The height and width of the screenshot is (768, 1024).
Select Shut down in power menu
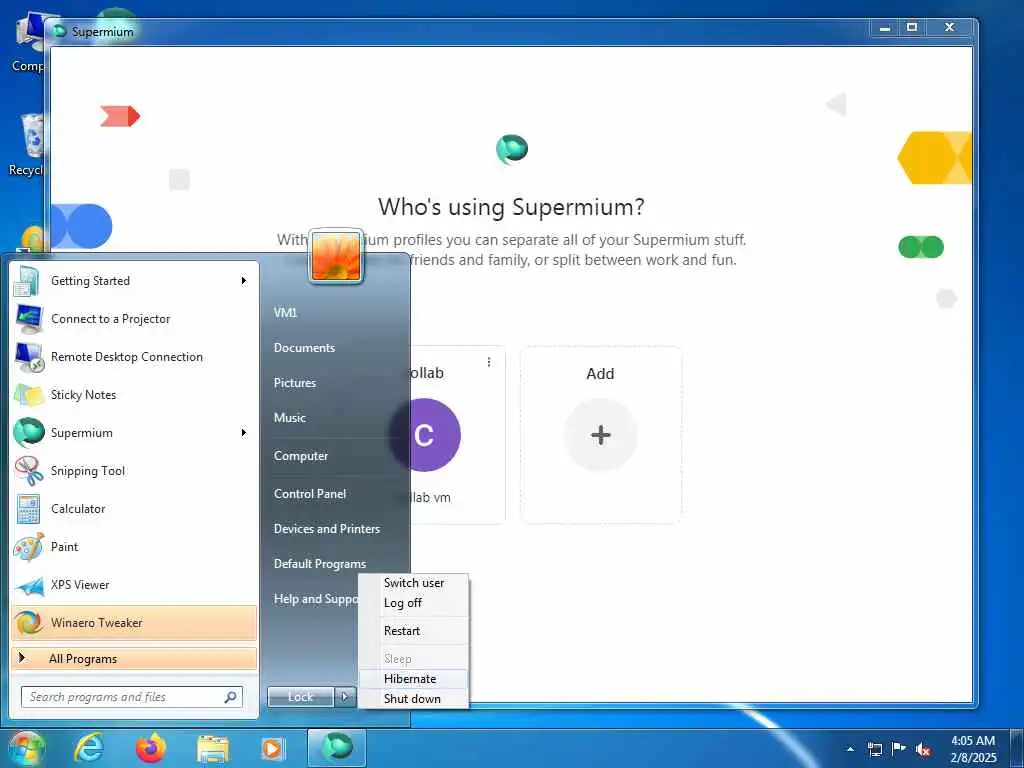[x=413, y=699]
